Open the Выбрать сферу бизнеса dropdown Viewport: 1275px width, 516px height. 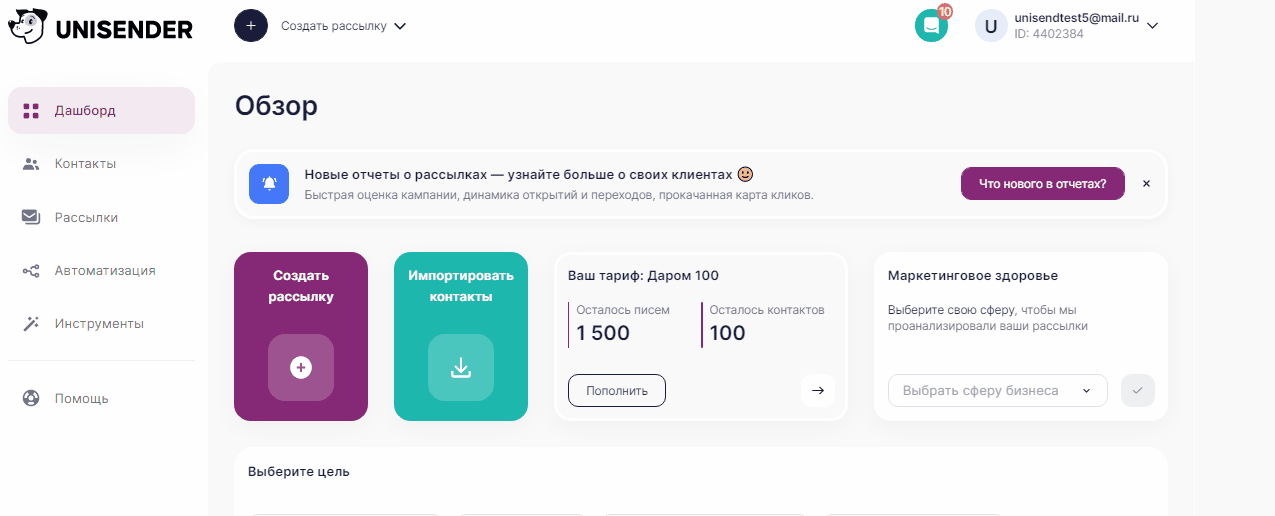pos(998,391)
